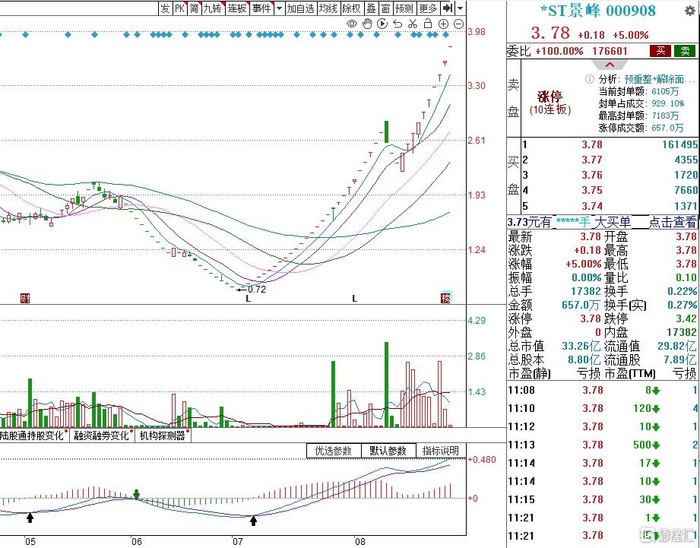Click the green down arrow on MACD panel
This screenshot has width=700, height=548.
pyautogui.click(x=136, y=494)
